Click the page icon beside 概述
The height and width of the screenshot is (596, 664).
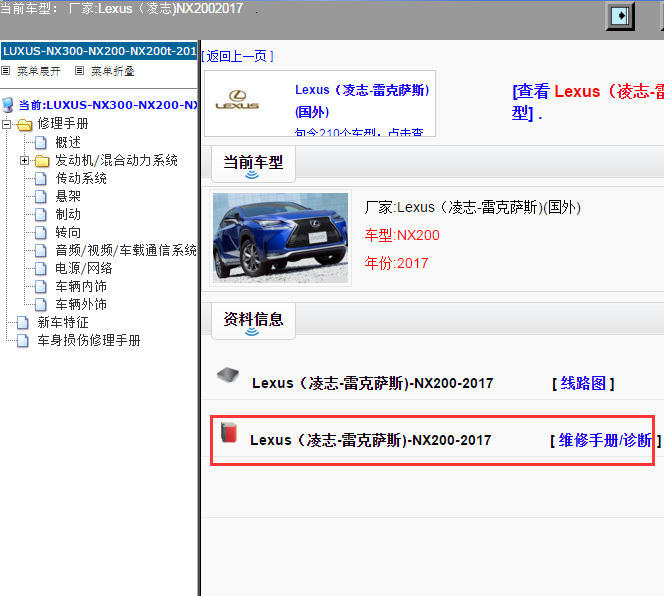click(x=42, y=142)
